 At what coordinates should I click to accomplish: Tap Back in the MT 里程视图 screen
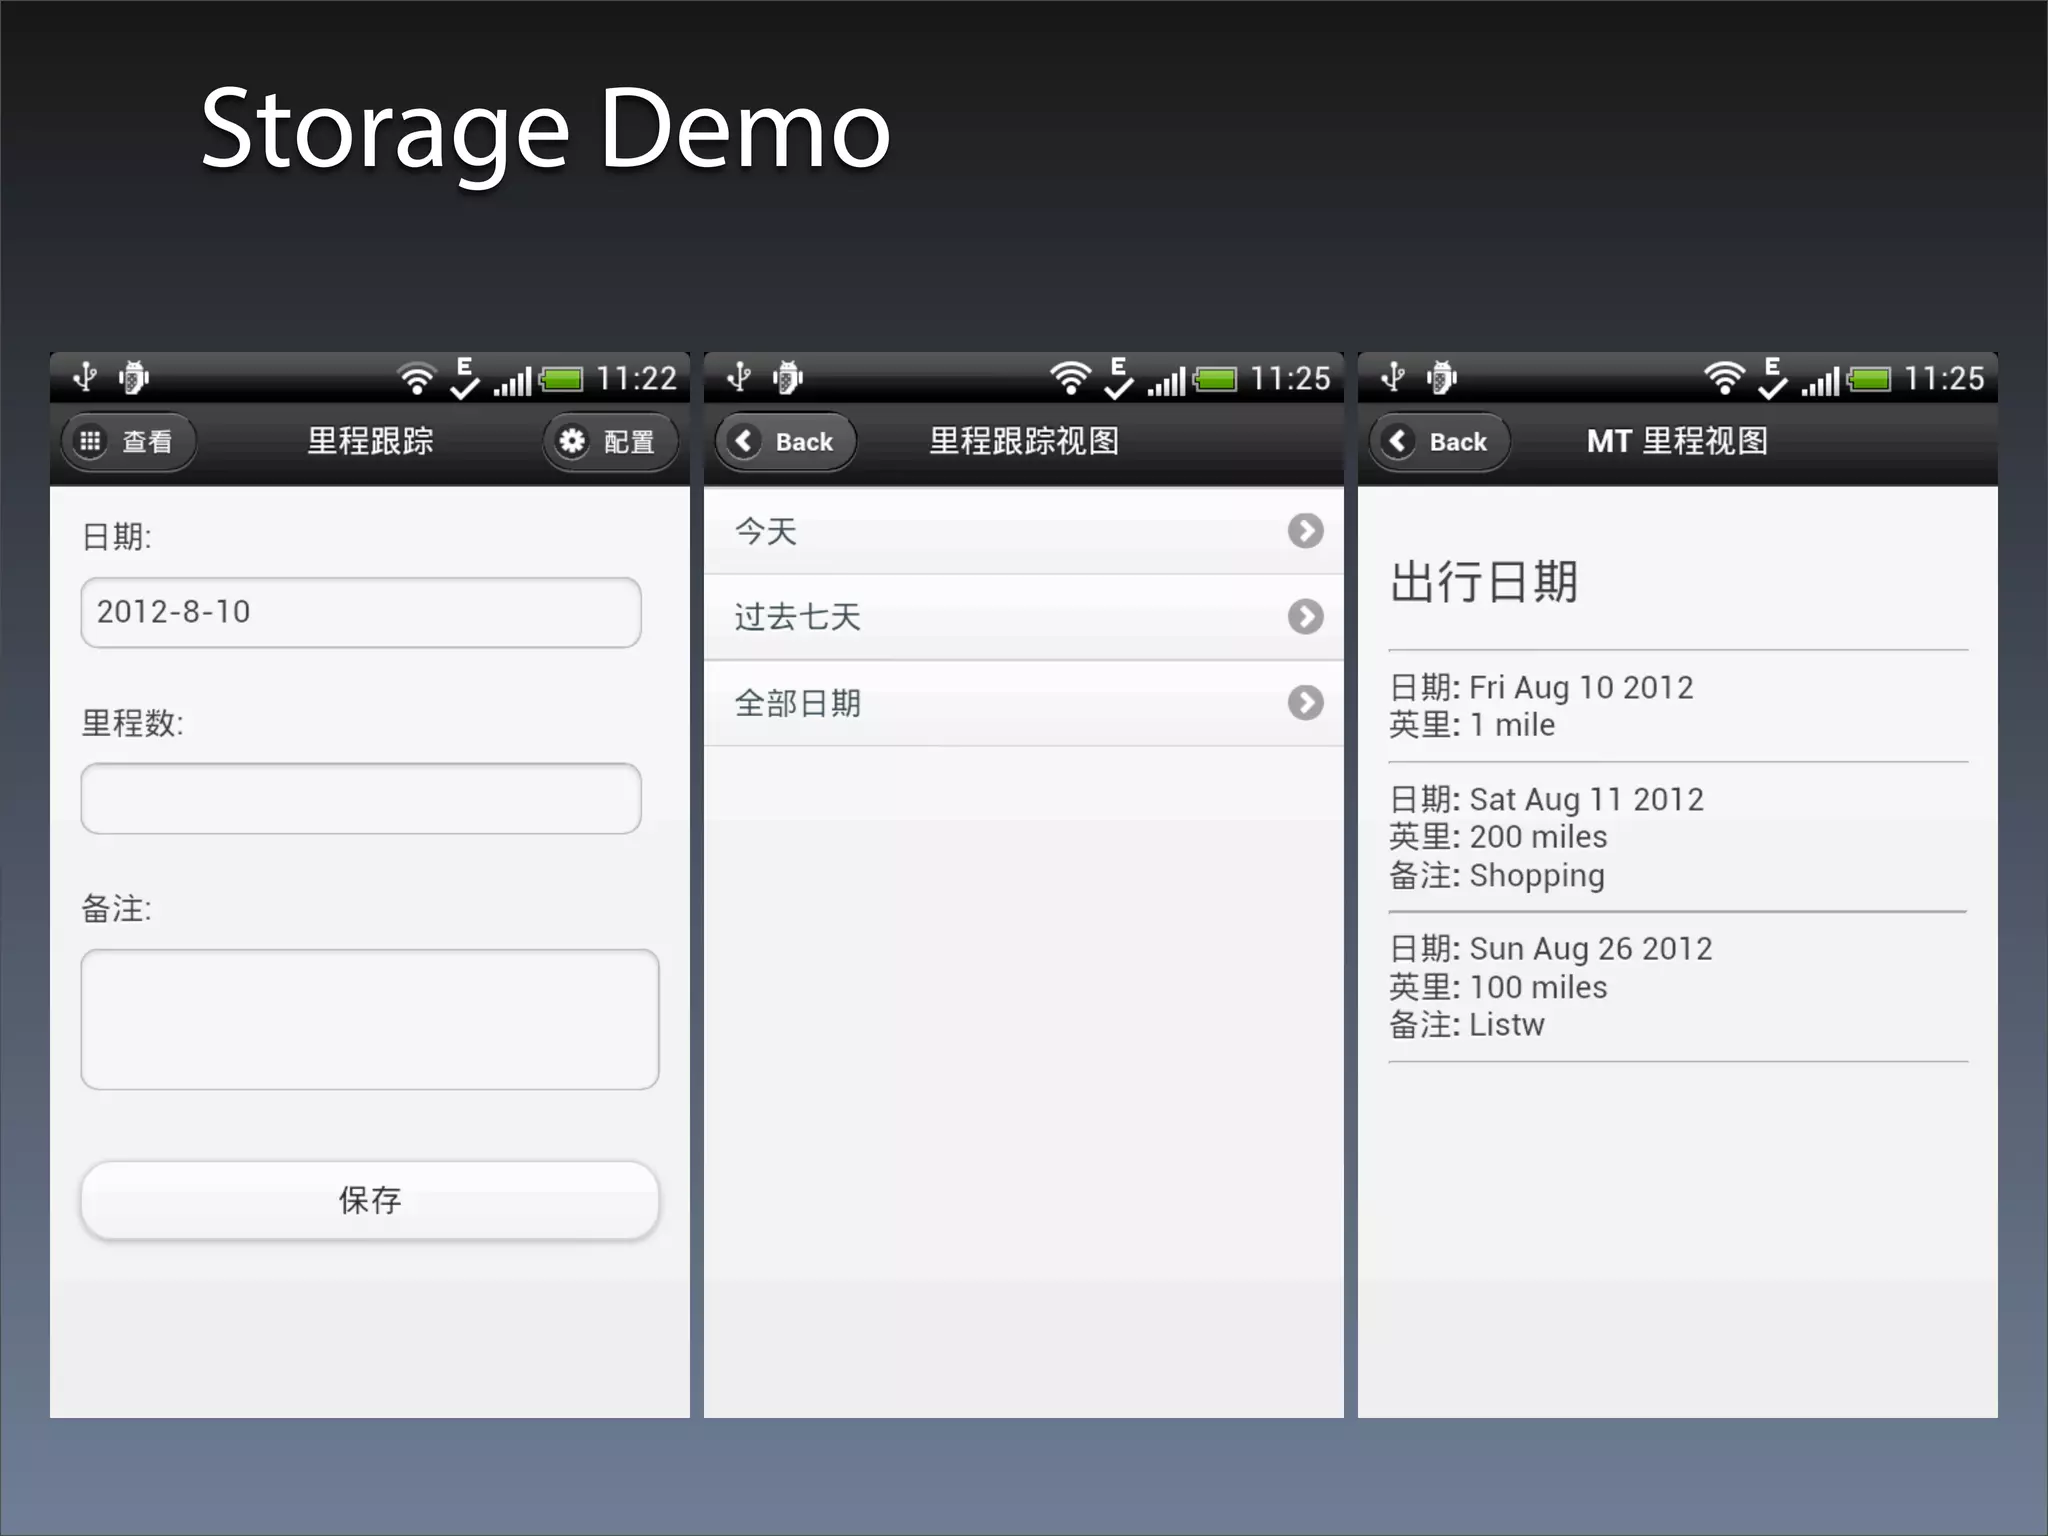(1439, 441)
